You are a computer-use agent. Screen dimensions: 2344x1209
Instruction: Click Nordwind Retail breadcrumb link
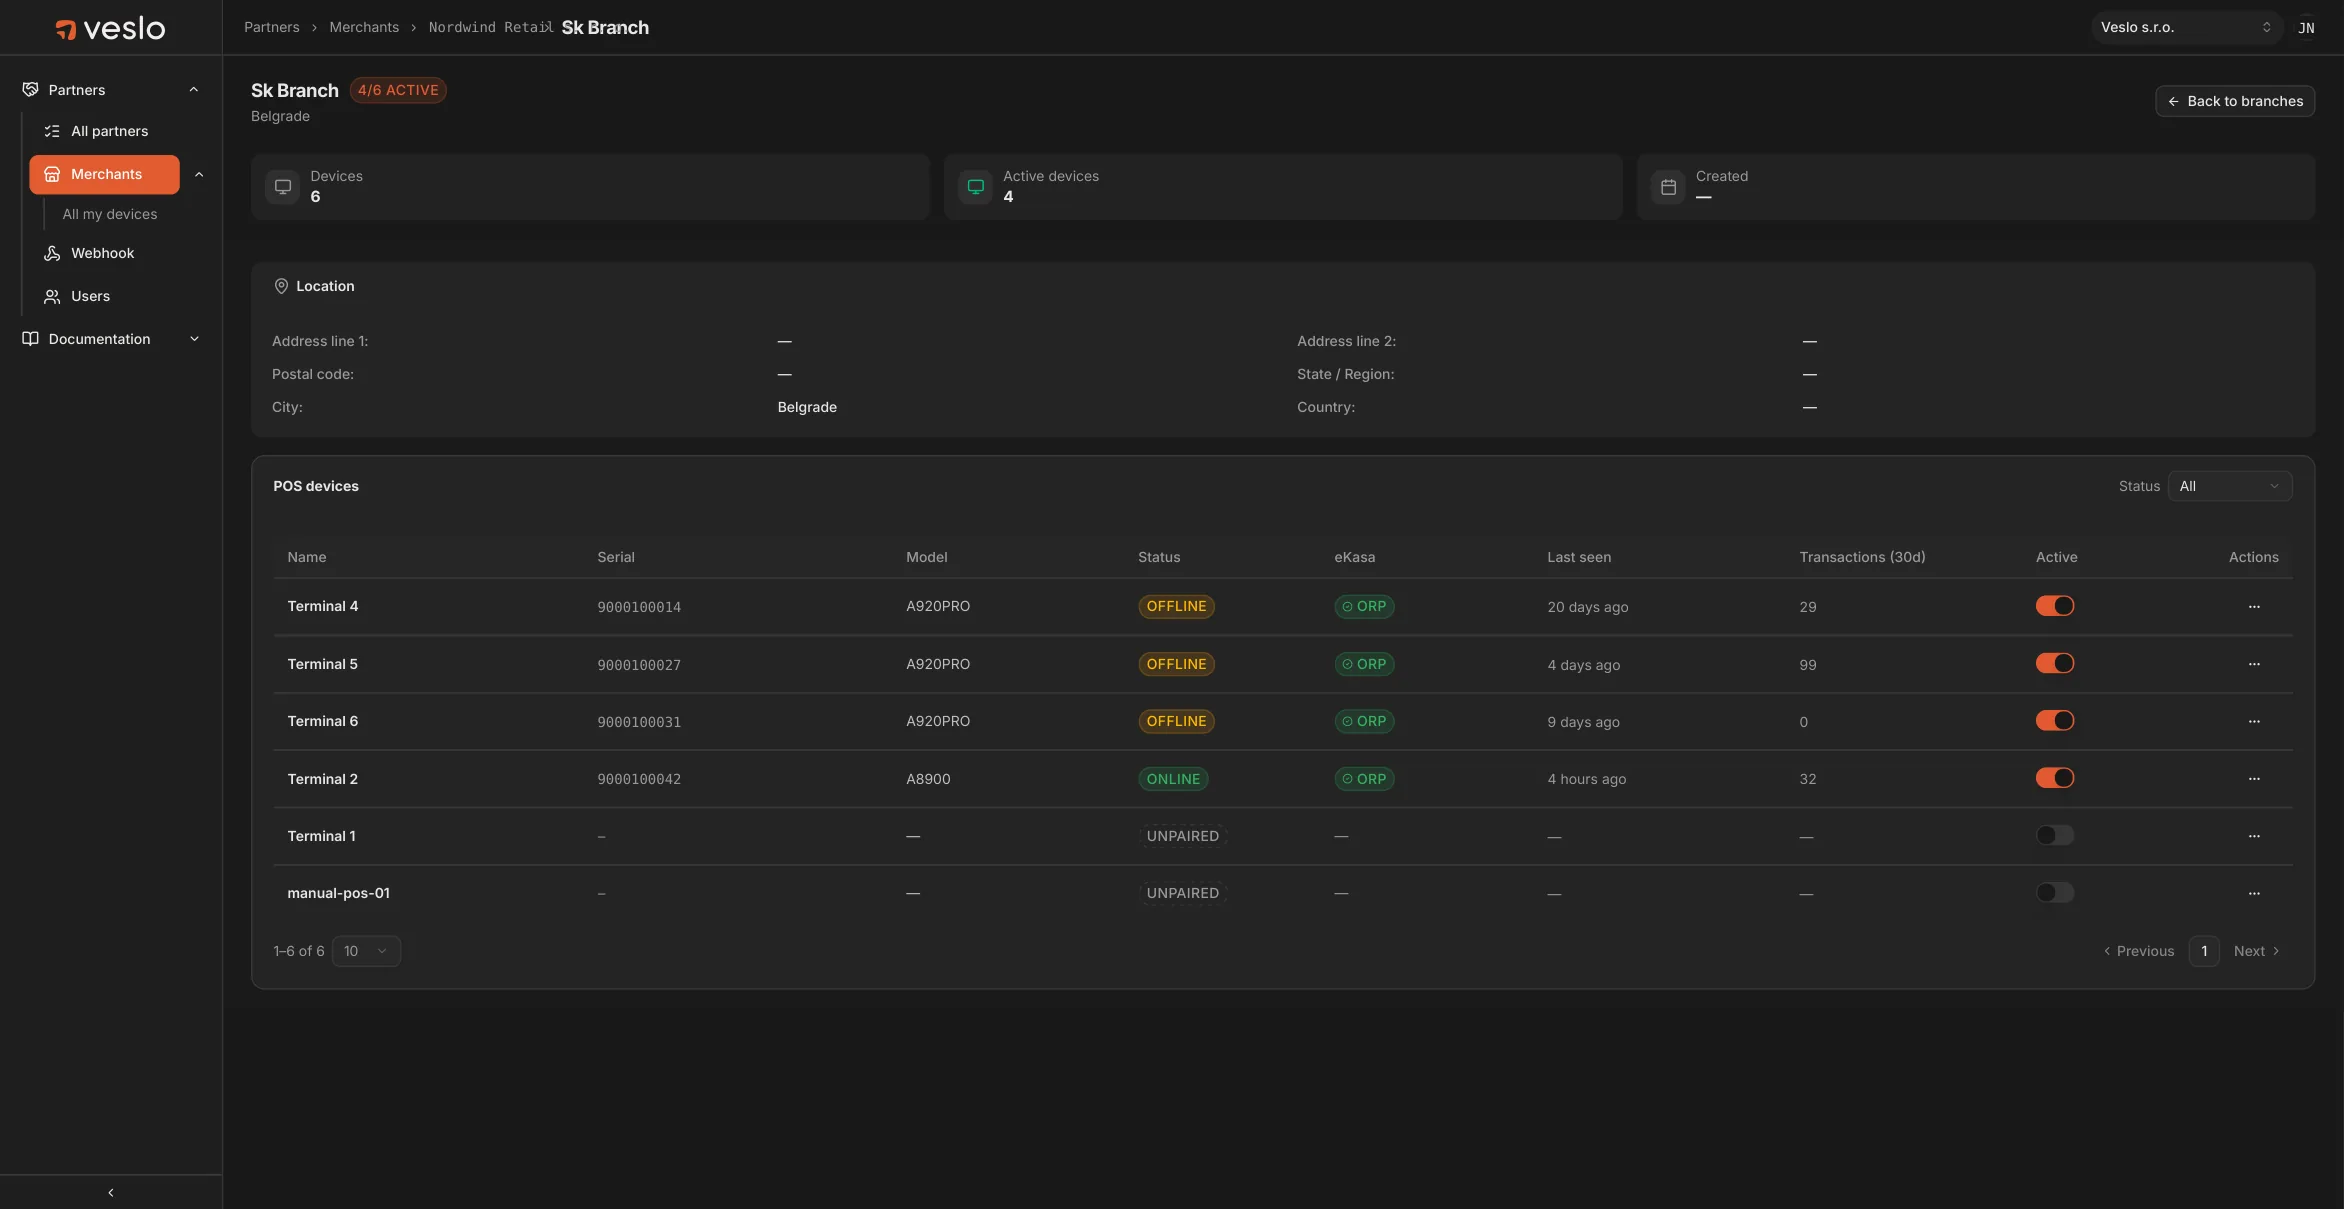pyautogui.click(x=490, y=27)
